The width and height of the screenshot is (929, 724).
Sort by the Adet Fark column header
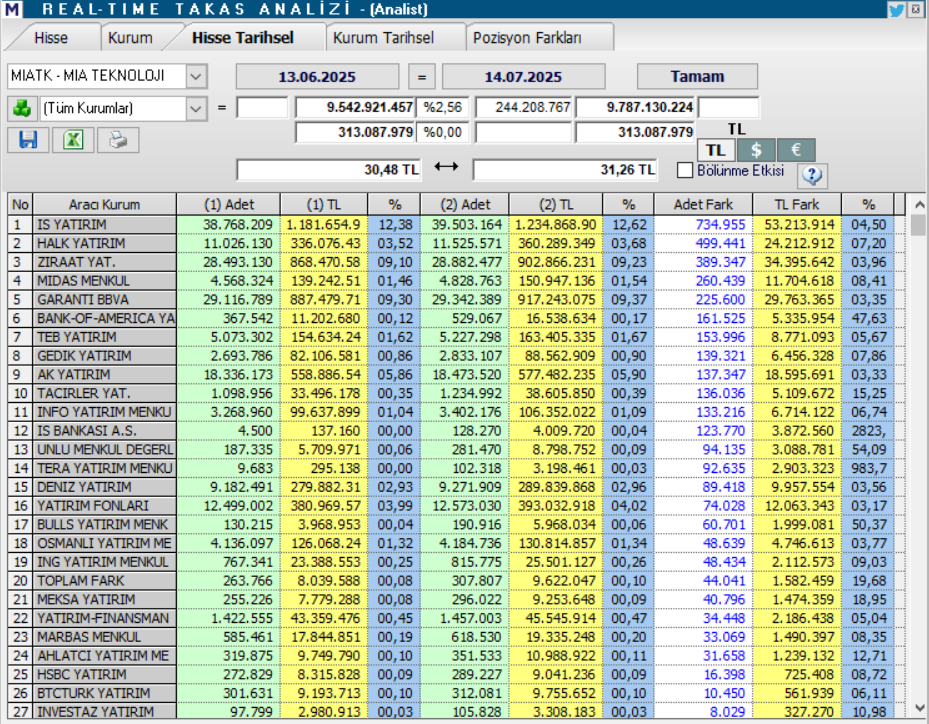tap(703, 205)
